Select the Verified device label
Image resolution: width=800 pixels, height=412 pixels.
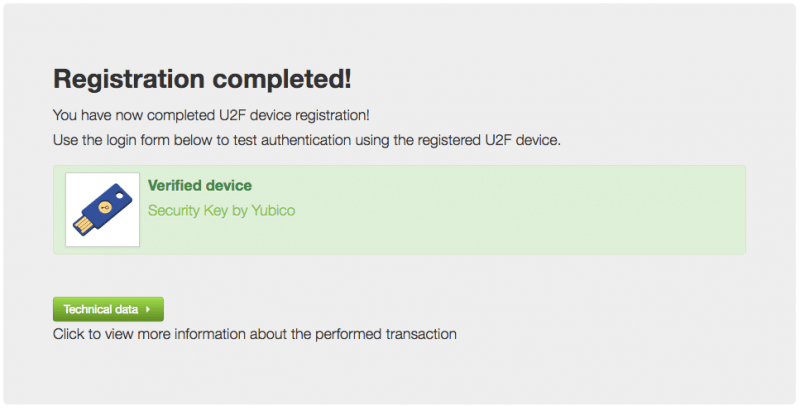coord(200,186)
